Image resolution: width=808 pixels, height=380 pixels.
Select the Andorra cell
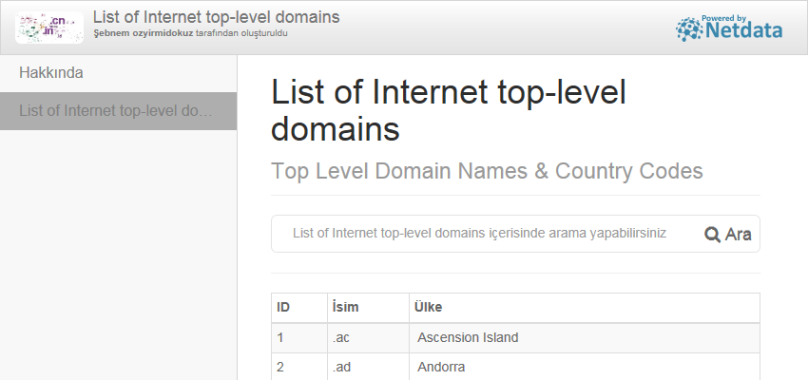click(x=584, y=367)
